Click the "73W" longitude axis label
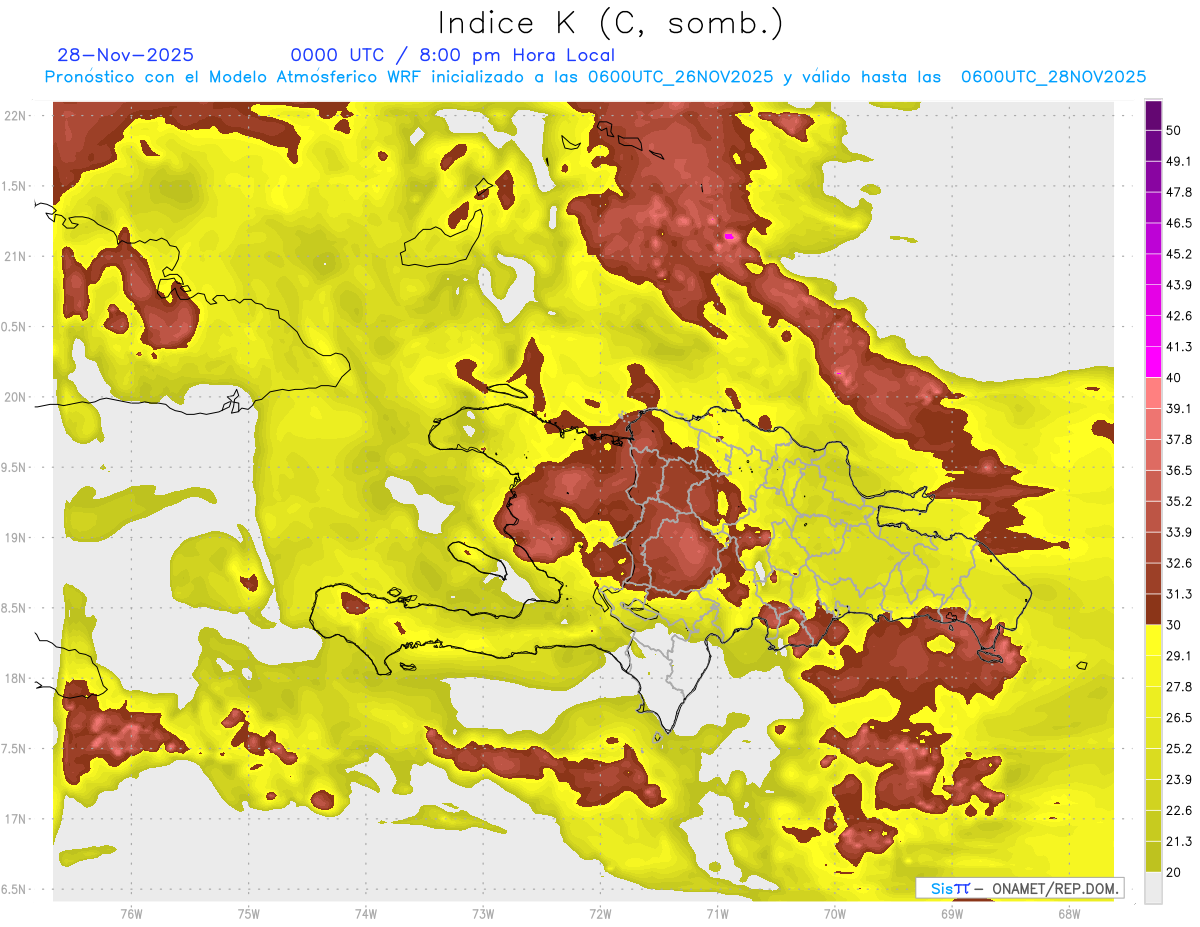 (483, 913)
